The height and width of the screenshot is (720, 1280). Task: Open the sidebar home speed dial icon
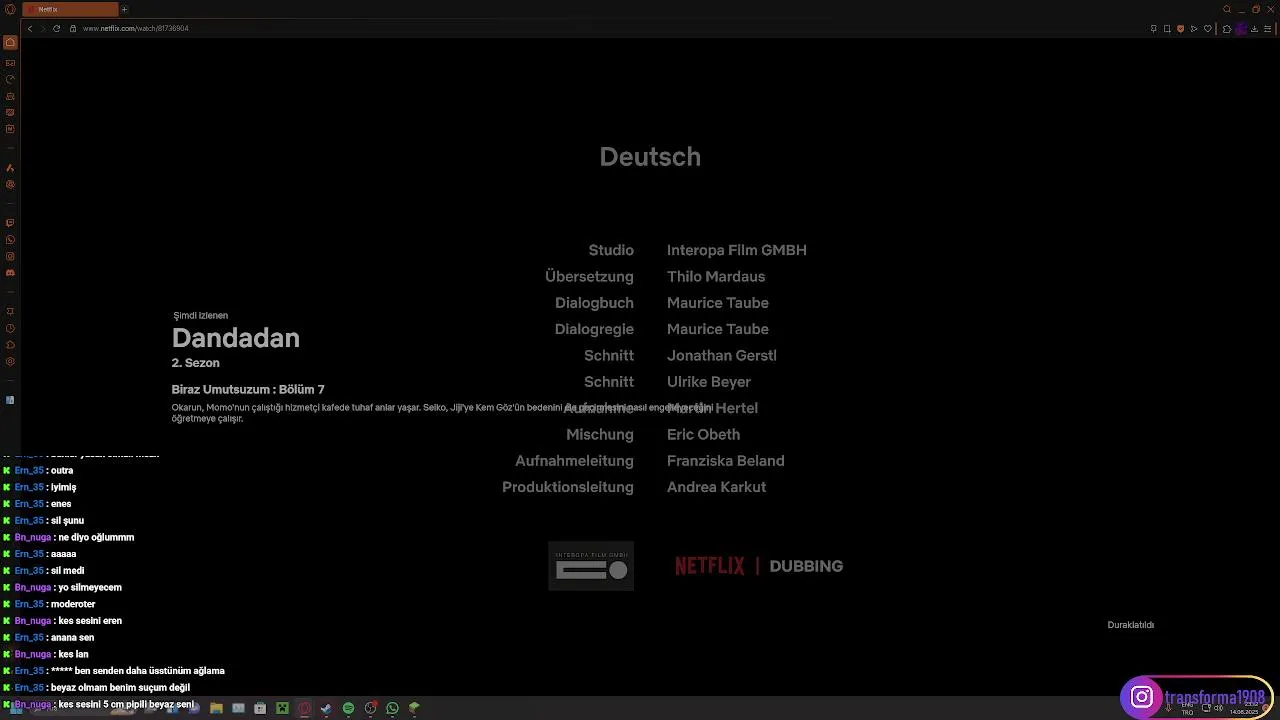(10, 42)
